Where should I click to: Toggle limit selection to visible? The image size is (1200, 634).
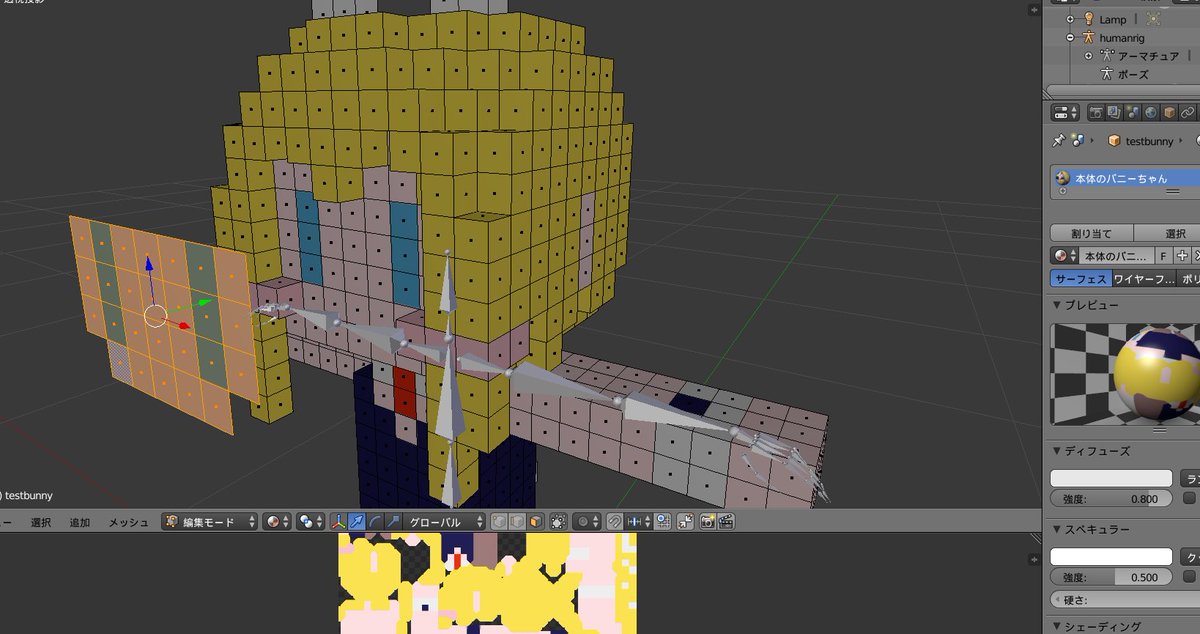click(558, 522)
